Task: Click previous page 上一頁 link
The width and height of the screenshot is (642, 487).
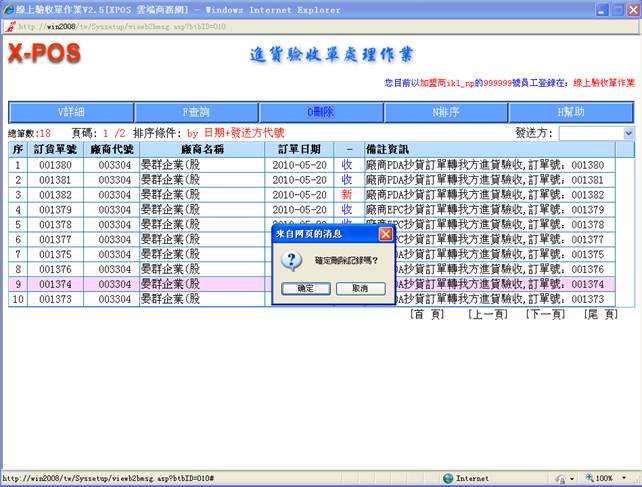Action: (486, 314)
